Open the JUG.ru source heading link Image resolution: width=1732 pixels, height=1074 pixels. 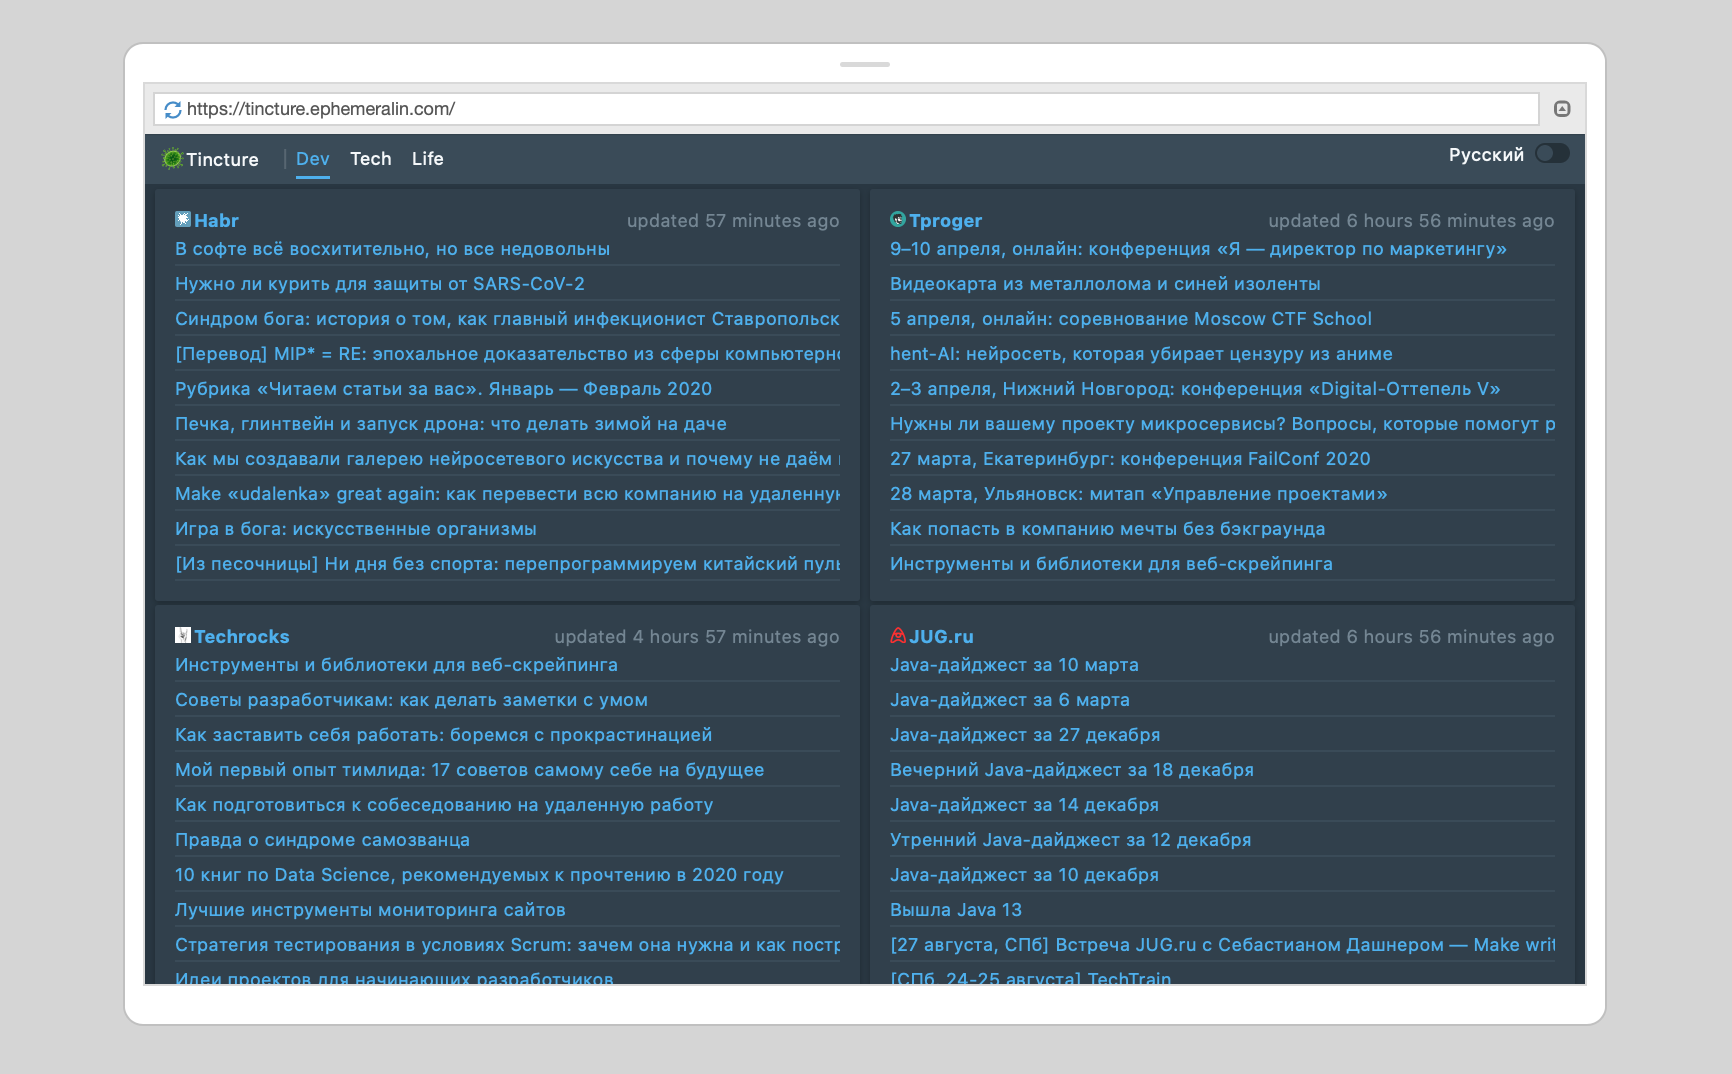[x=941, y=636]
